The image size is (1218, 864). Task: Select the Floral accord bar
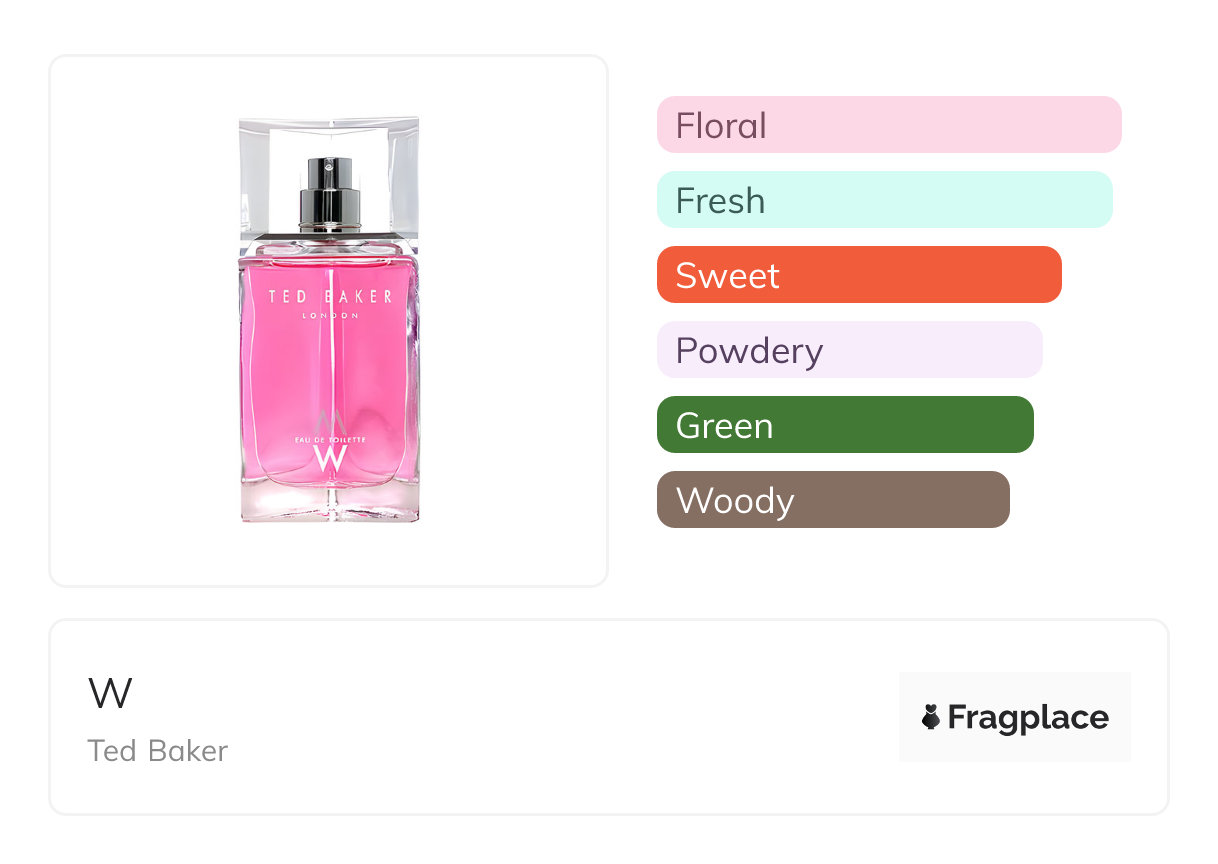888,125
